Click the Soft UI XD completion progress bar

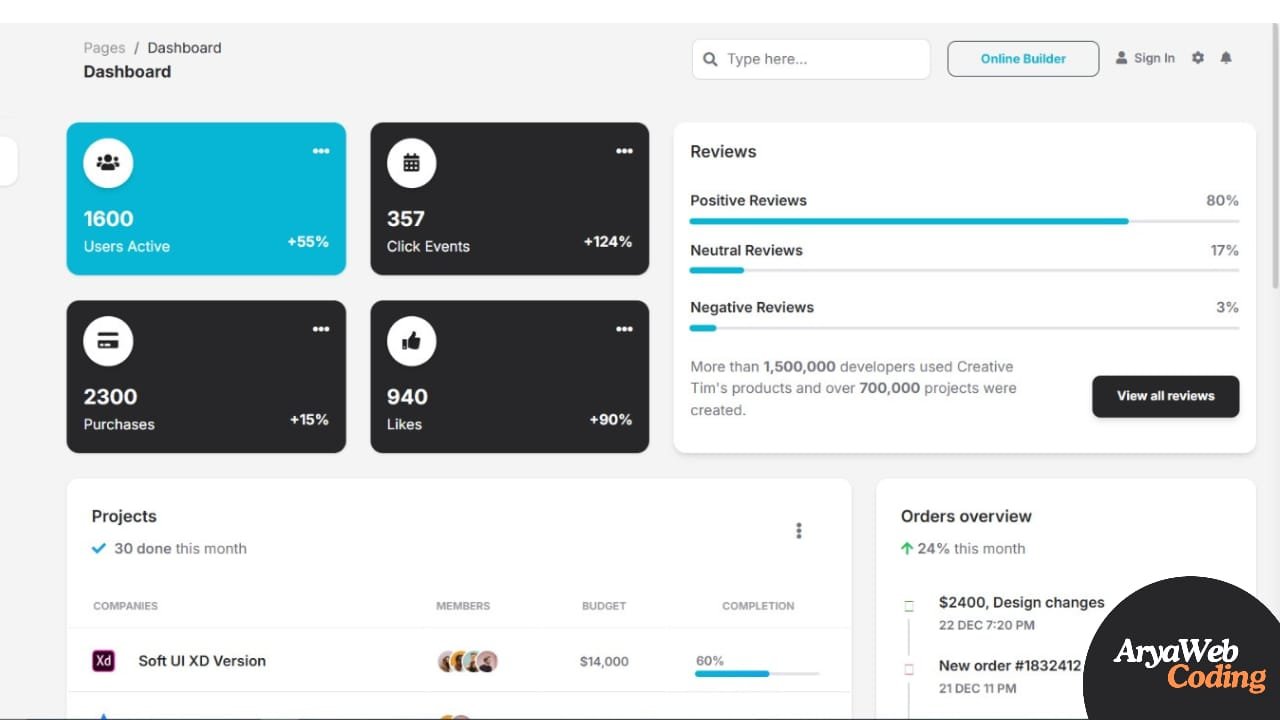pos(757,674)
